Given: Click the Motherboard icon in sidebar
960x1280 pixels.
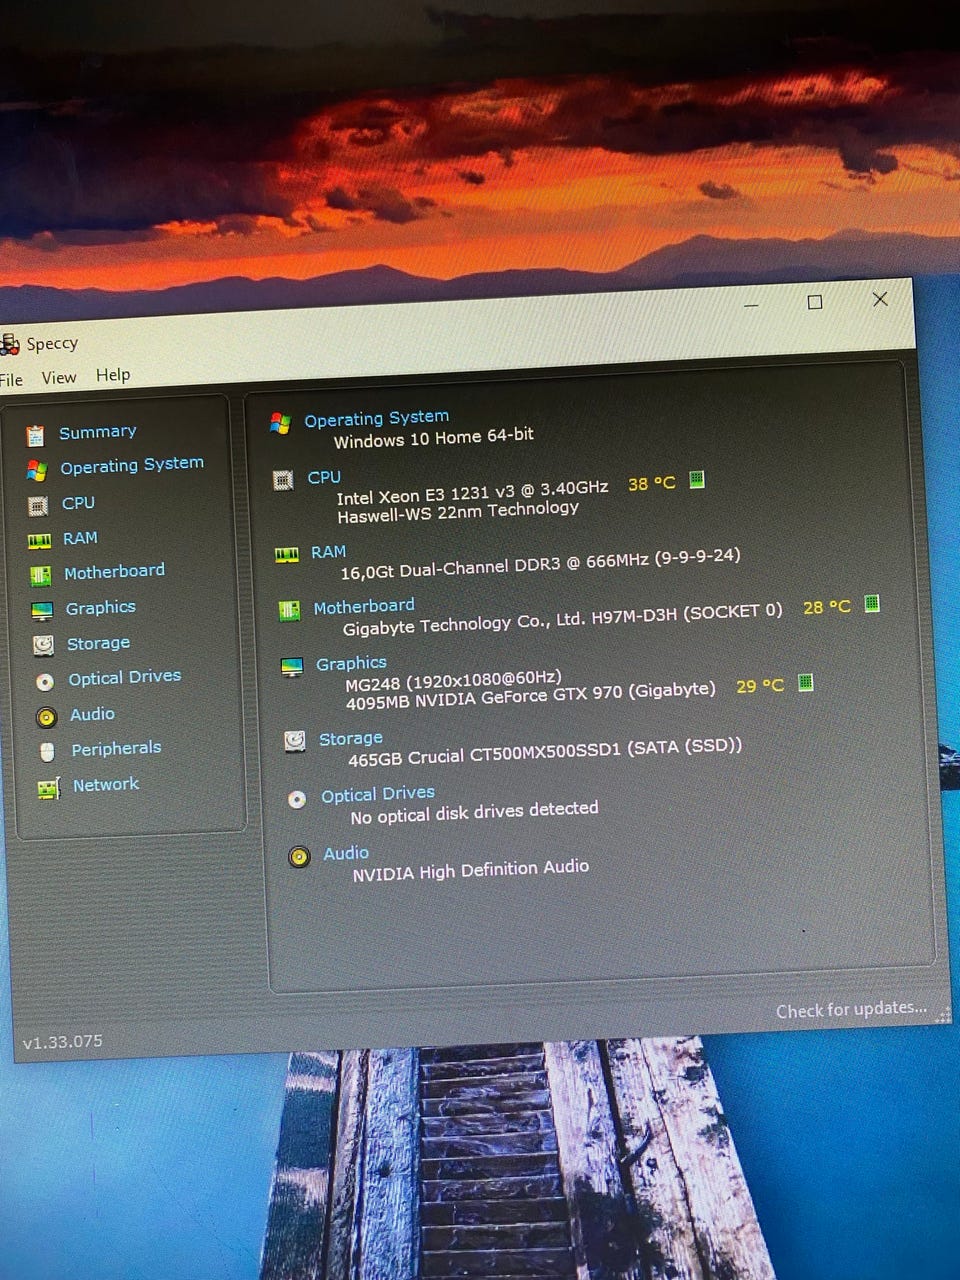Looking at the screenshot, I should (x=41, y=576).
